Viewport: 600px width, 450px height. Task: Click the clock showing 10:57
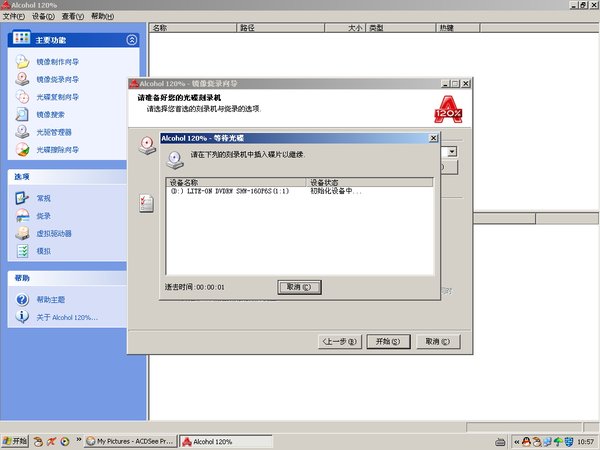pos(585,442)
